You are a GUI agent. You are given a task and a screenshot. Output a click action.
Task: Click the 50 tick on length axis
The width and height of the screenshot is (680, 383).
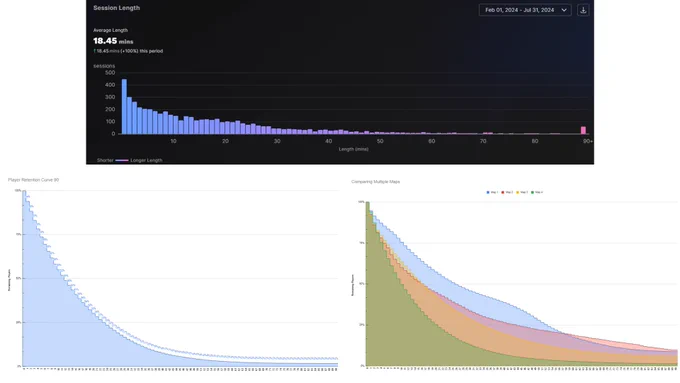pos(380,141)
